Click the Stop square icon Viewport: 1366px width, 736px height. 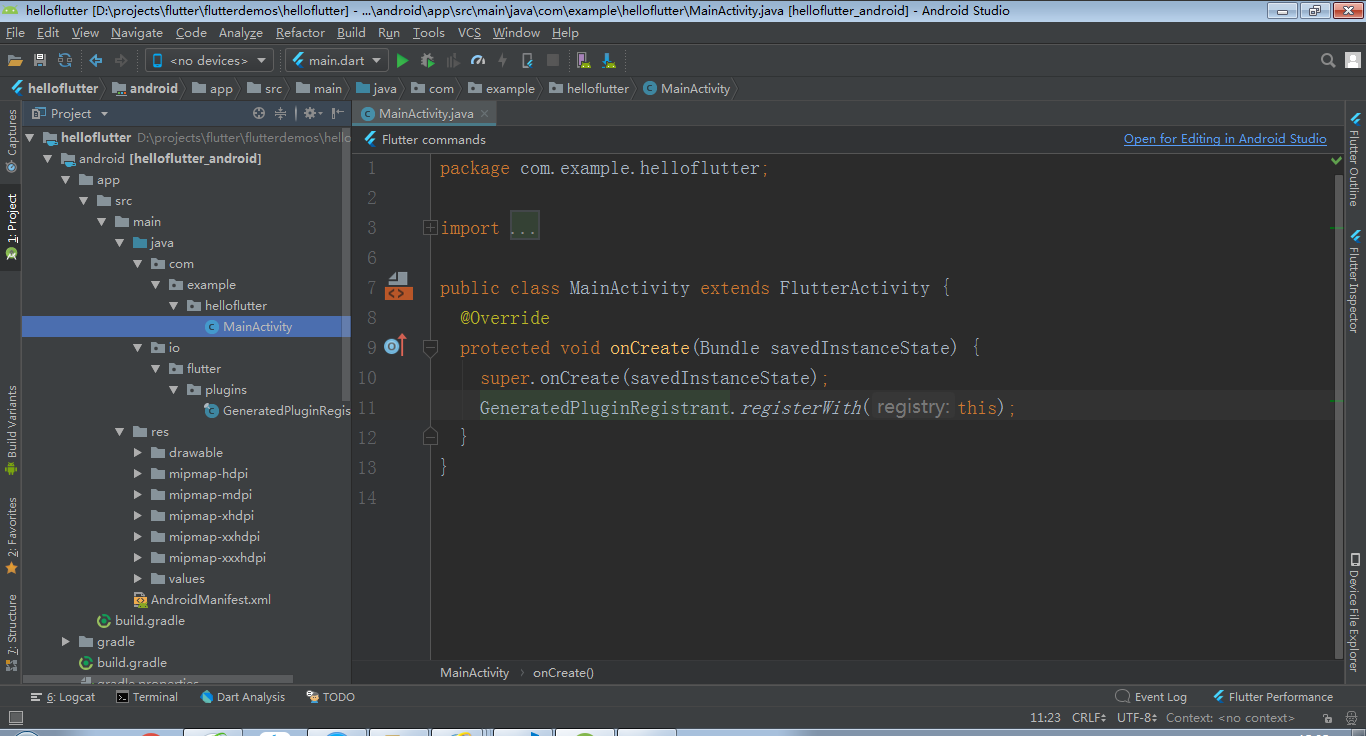(x=553, y=60)
